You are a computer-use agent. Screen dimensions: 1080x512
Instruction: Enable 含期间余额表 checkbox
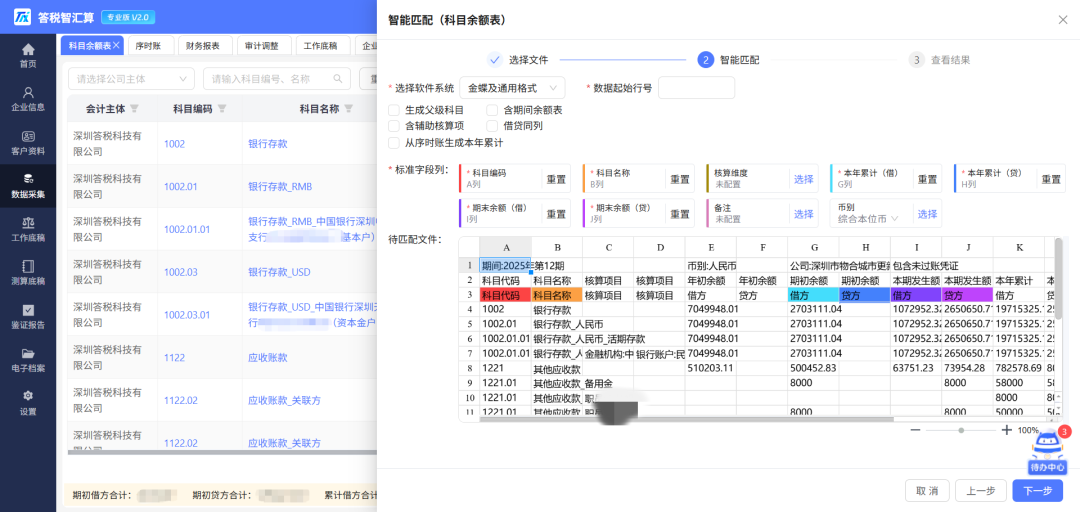[x=492, y=110]
